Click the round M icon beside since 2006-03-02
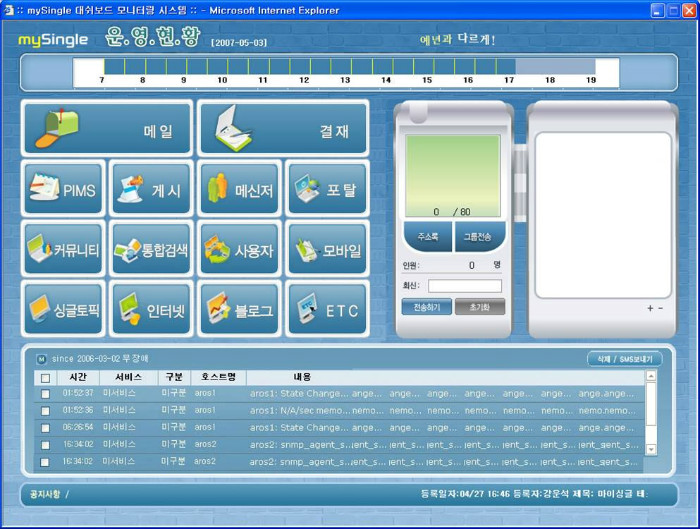This screenshot has width=700, height=529. (42, 359)
